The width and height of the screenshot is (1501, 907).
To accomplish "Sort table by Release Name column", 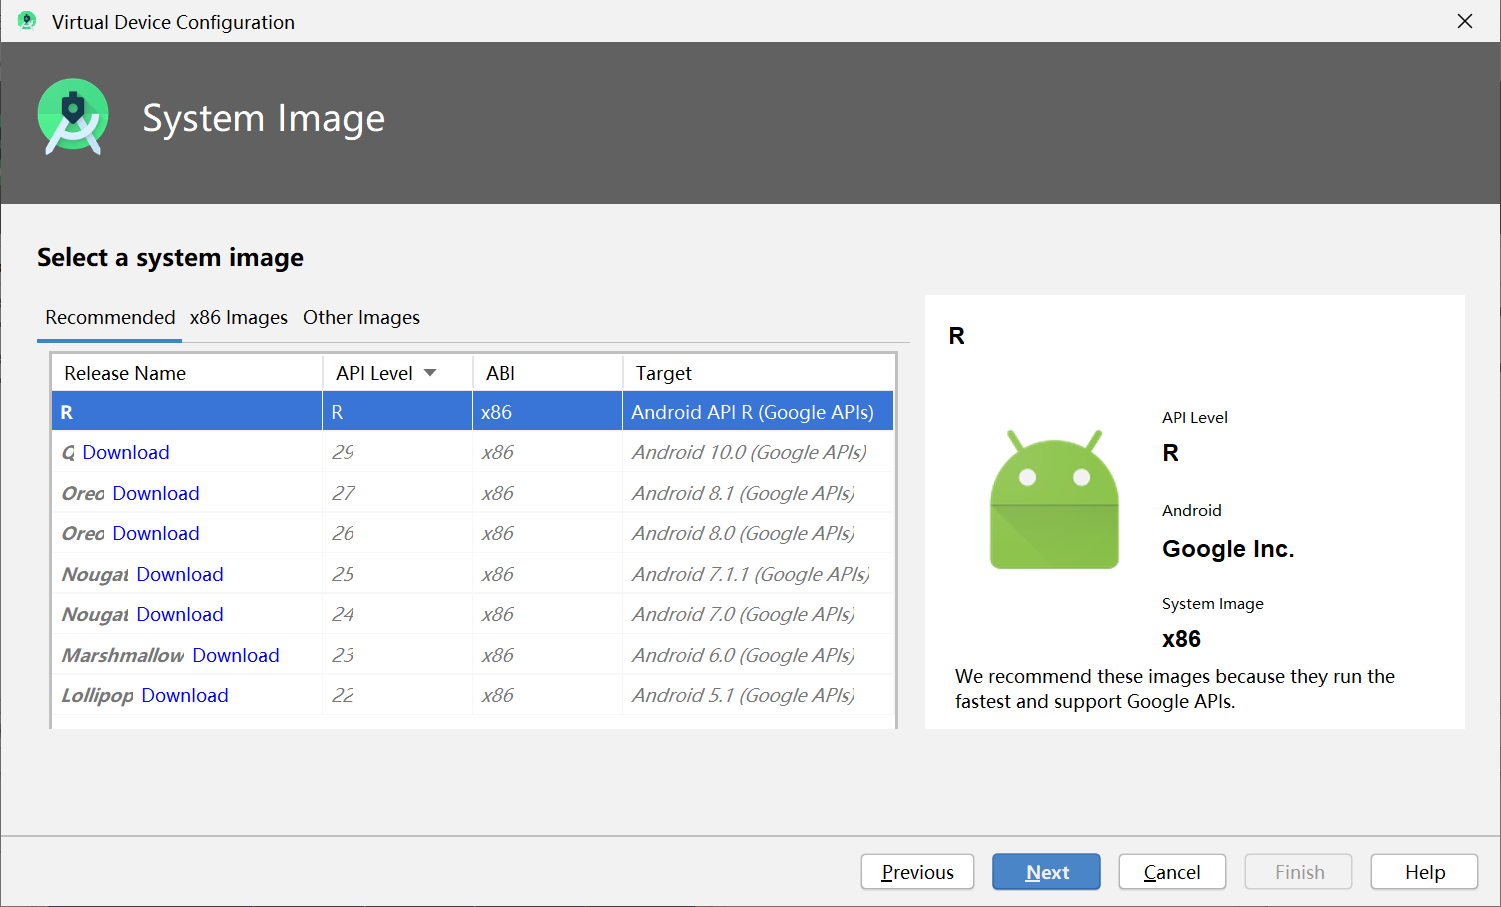I will [125, 373].
